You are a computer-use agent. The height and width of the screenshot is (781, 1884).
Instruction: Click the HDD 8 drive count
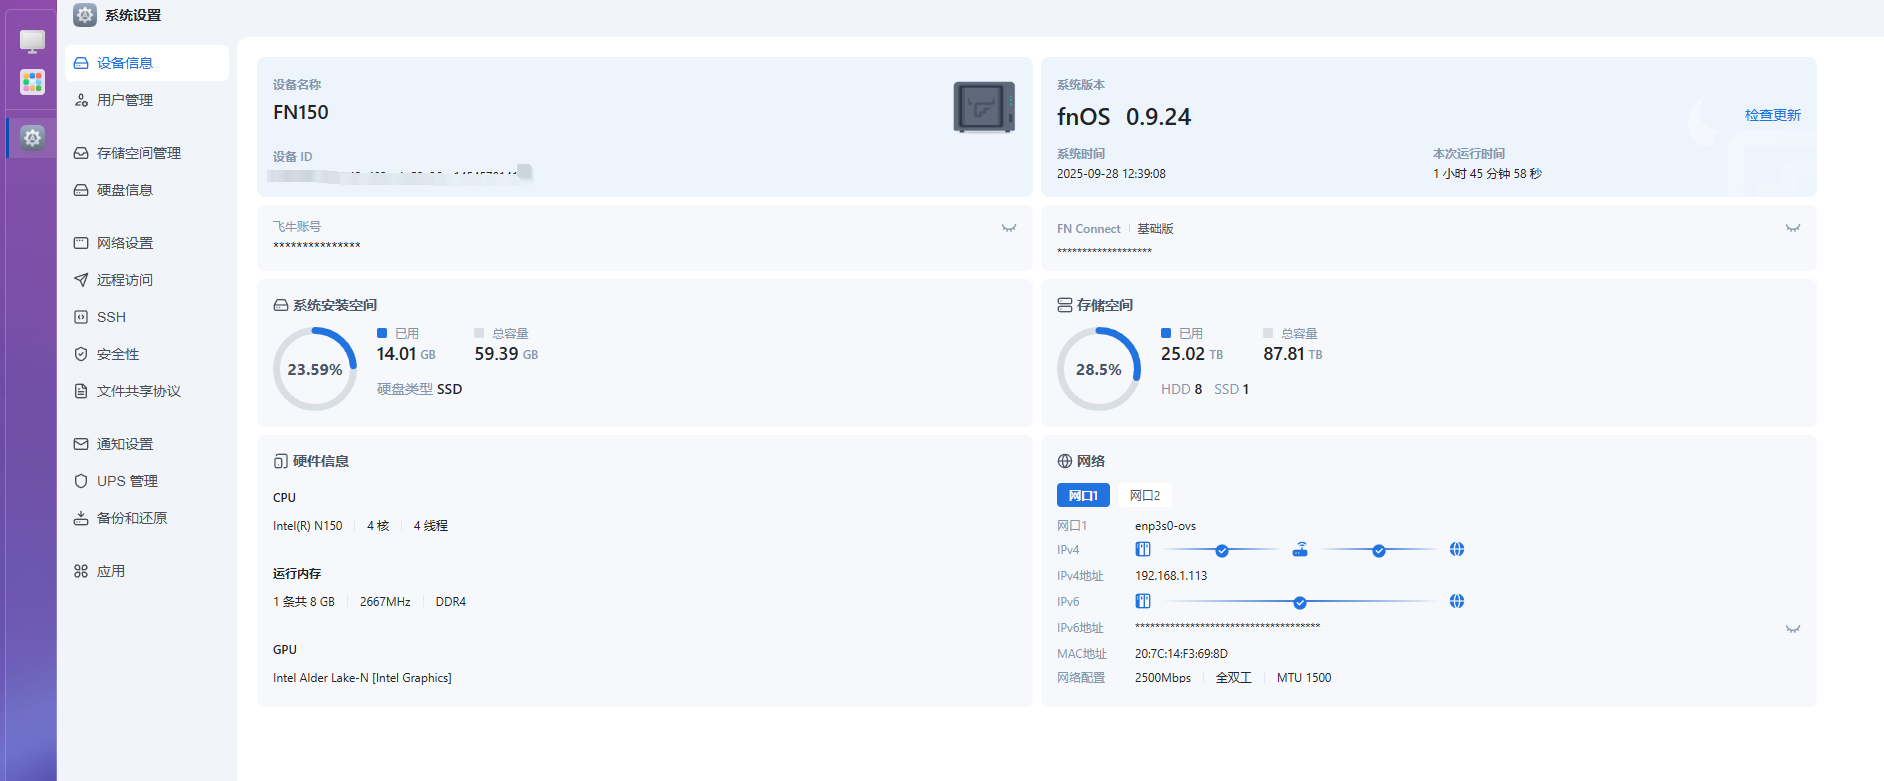(1182, 389)
